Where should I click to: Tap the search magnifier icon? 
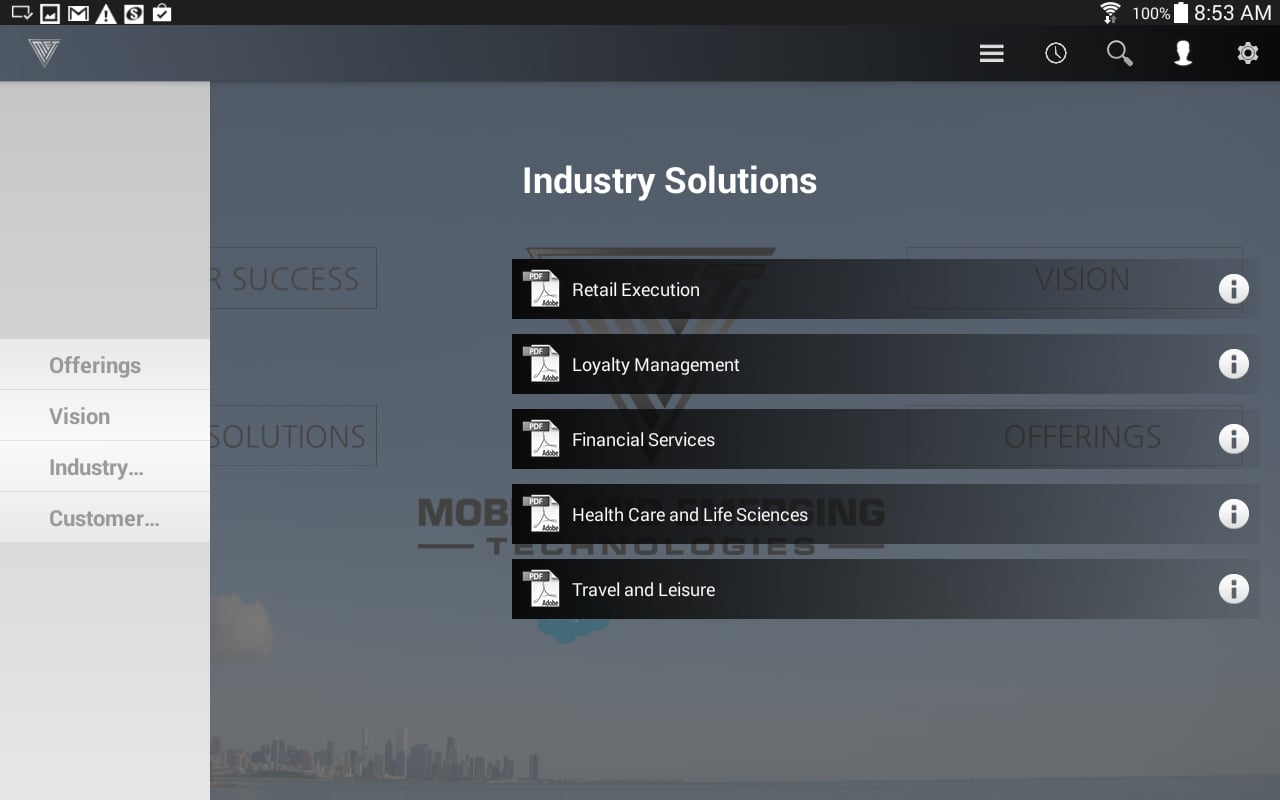click(x=1120, y=53)
